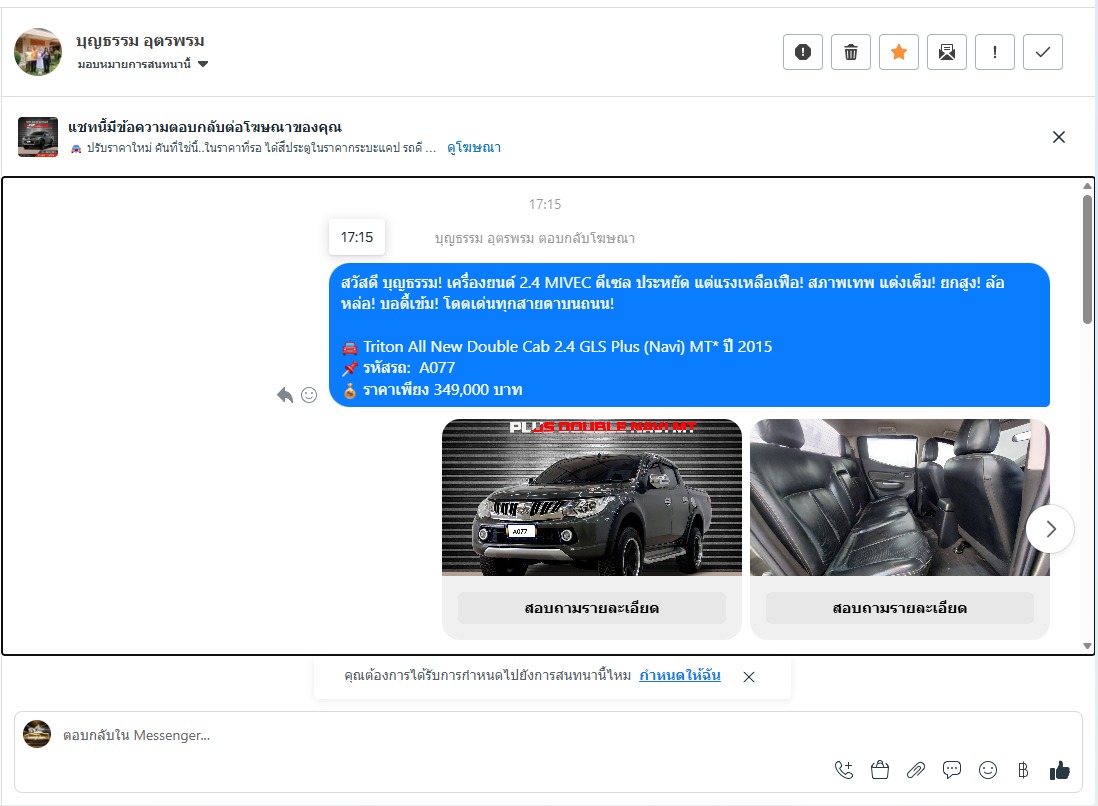
Task: Start a call with phone icon
Action: (844, 770)
